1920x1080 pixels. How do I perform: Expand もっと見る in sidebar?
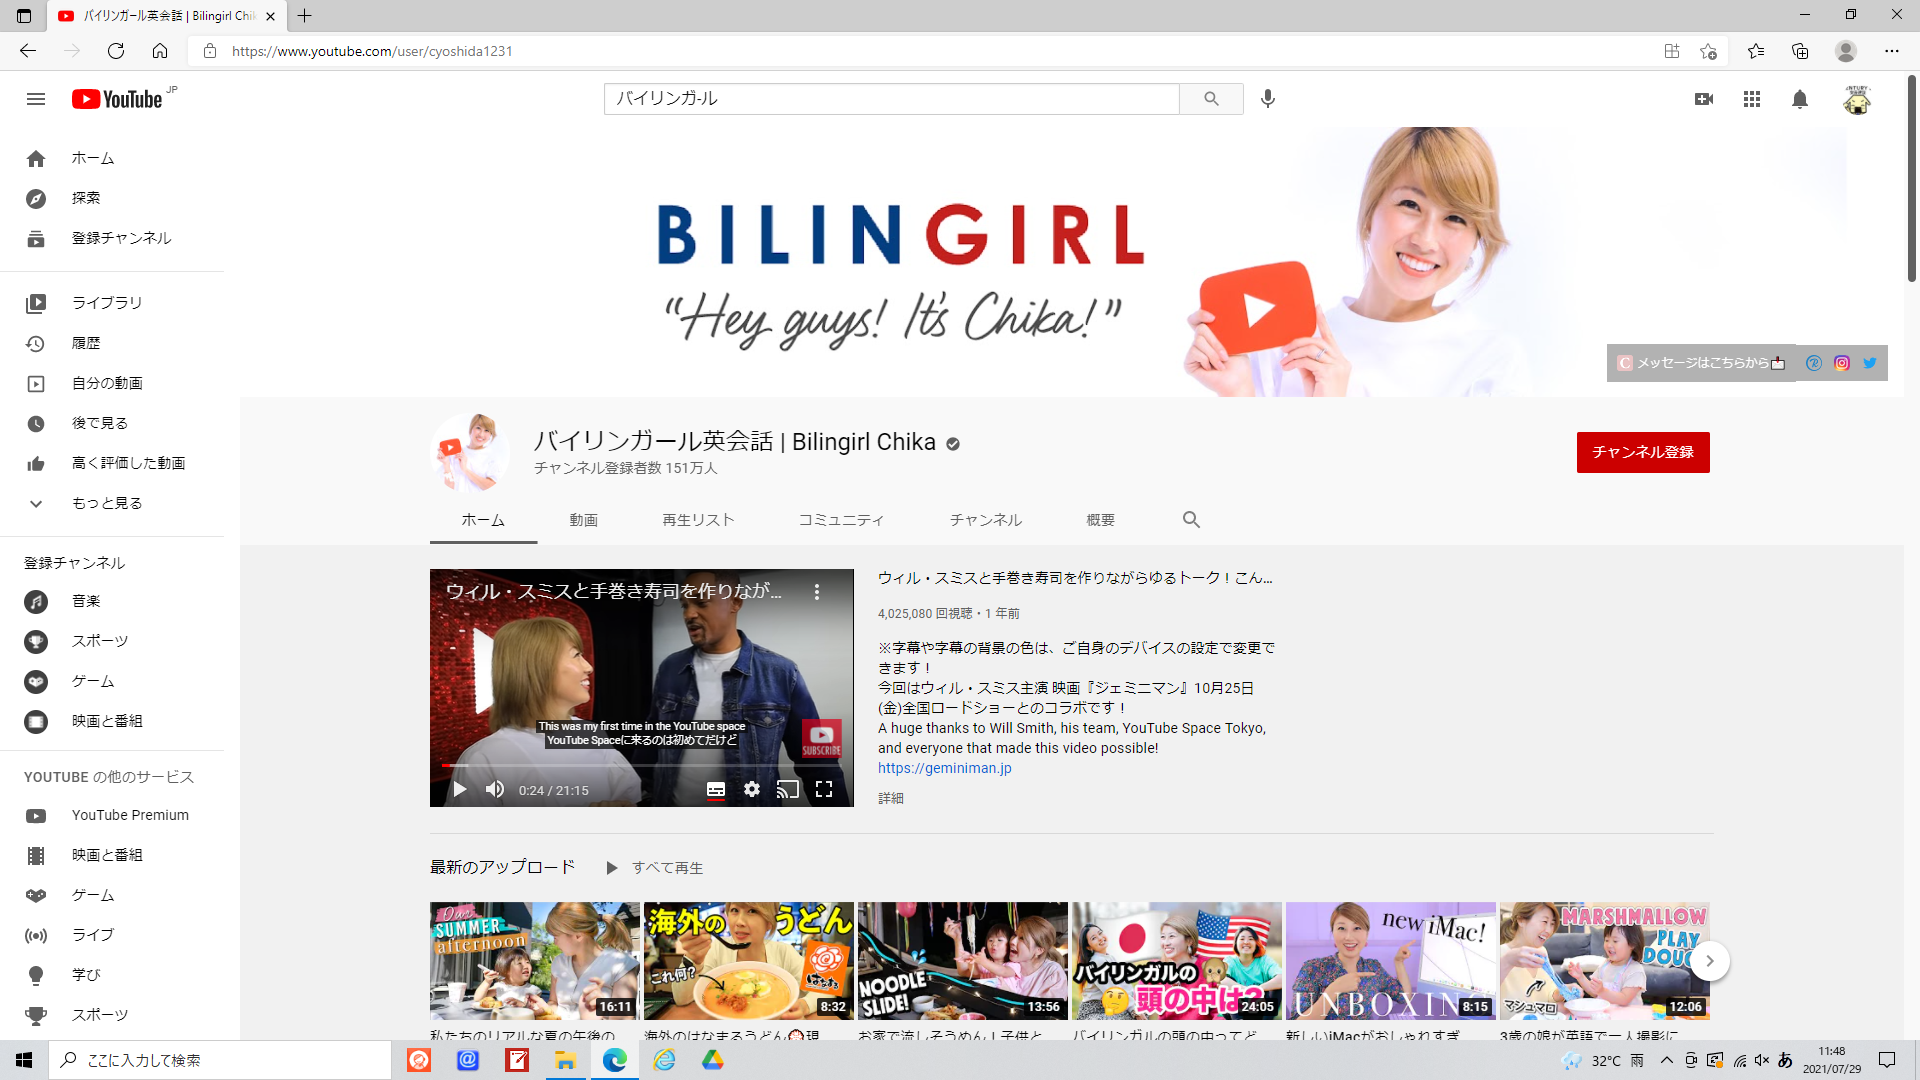coord(112,503)
